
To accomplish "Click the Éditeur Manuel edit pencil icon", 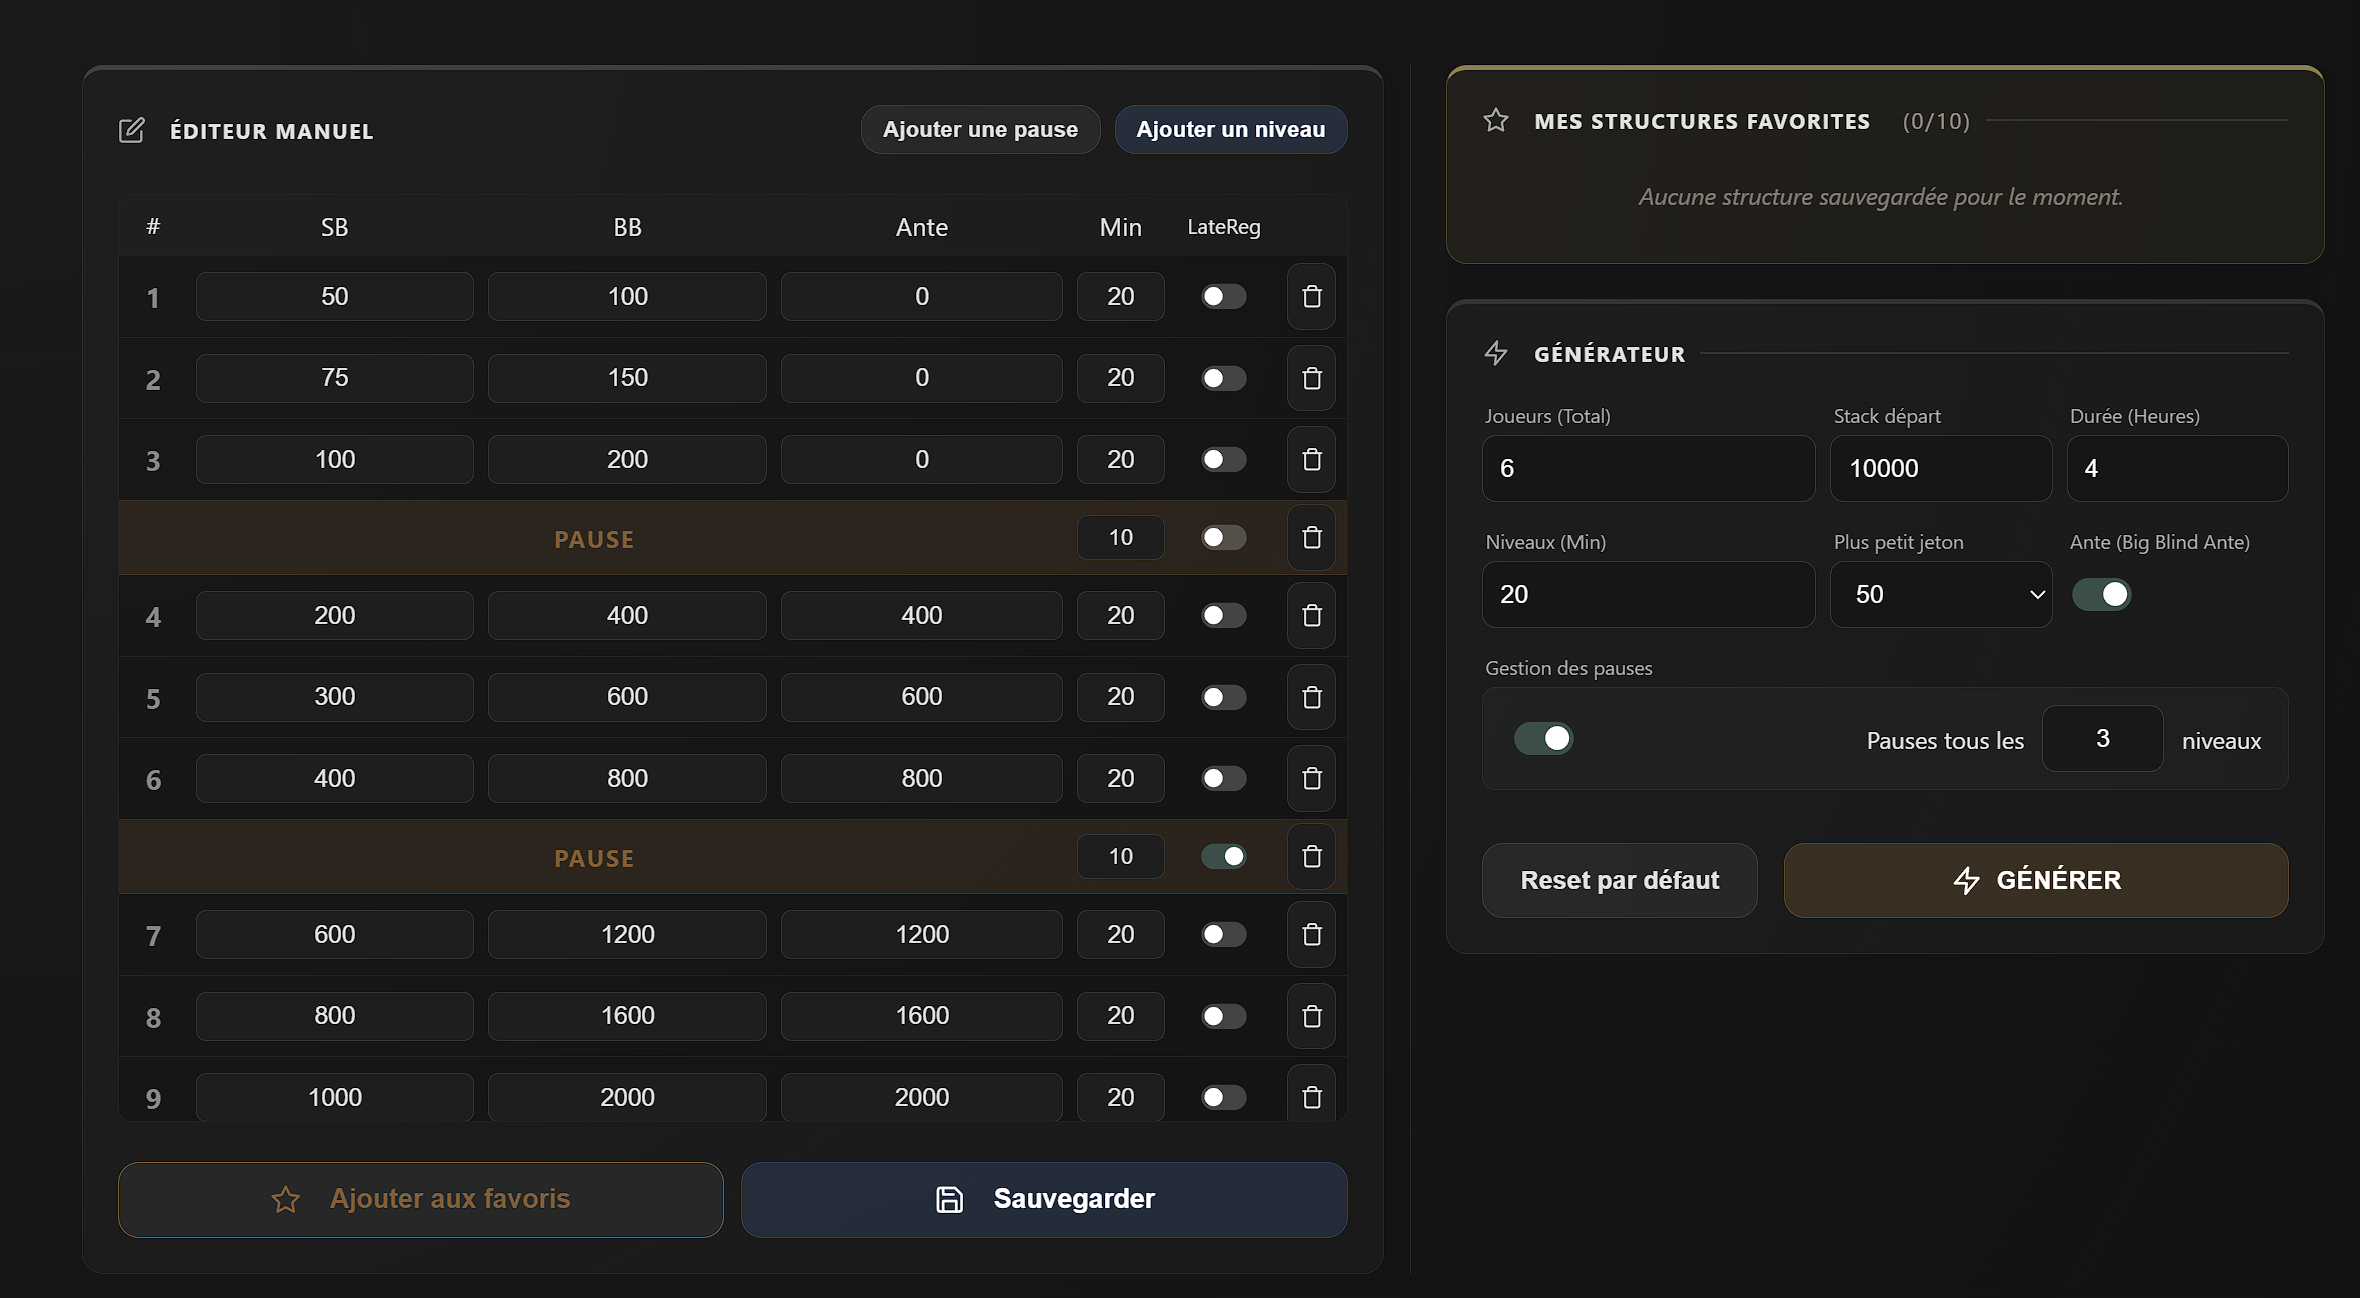I will 132,130.
